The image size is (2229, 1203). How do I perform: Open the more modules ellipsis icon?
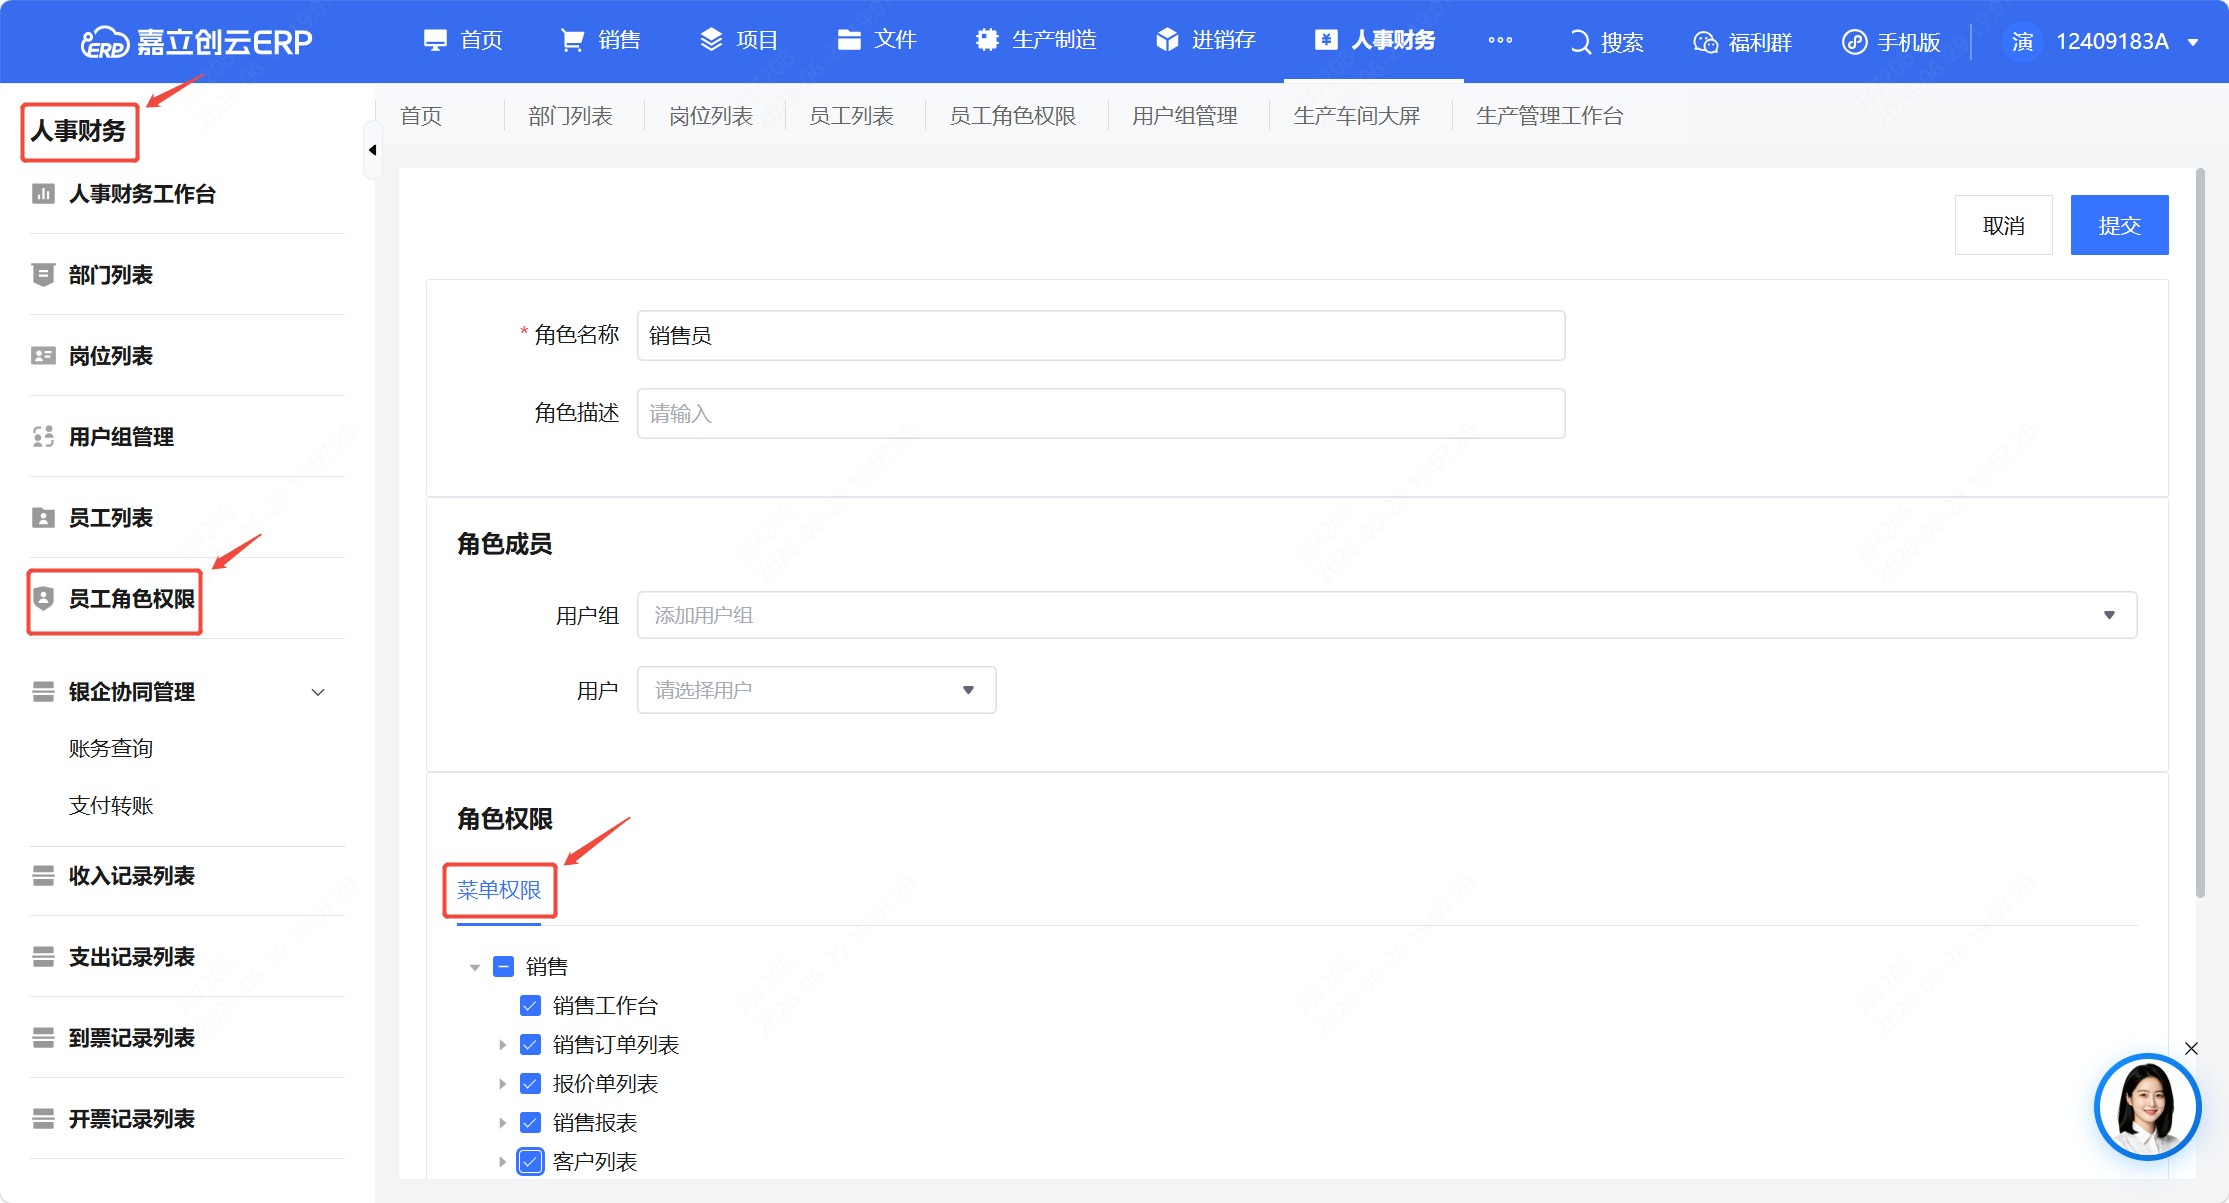[1500, 40]
